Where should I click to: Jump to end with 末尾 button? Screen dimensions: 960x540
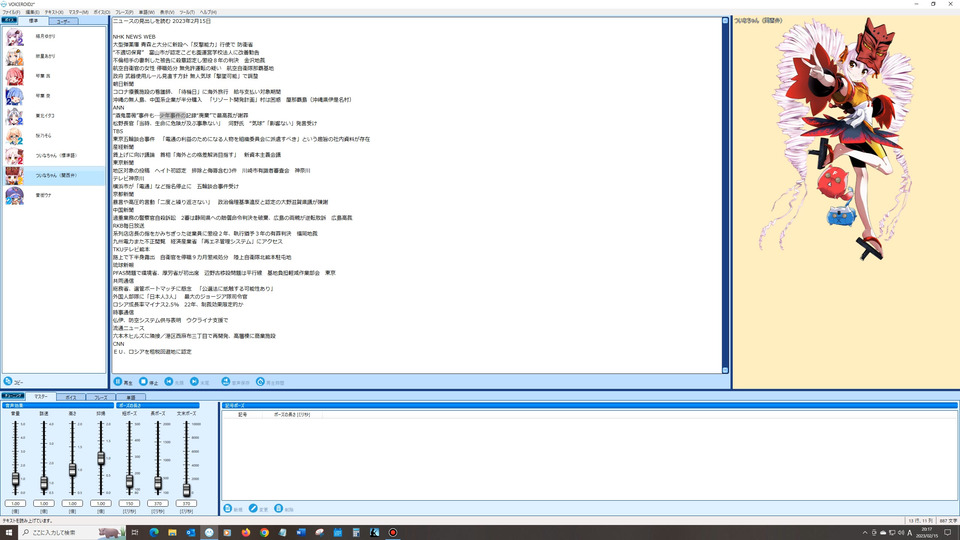[200, 382]
